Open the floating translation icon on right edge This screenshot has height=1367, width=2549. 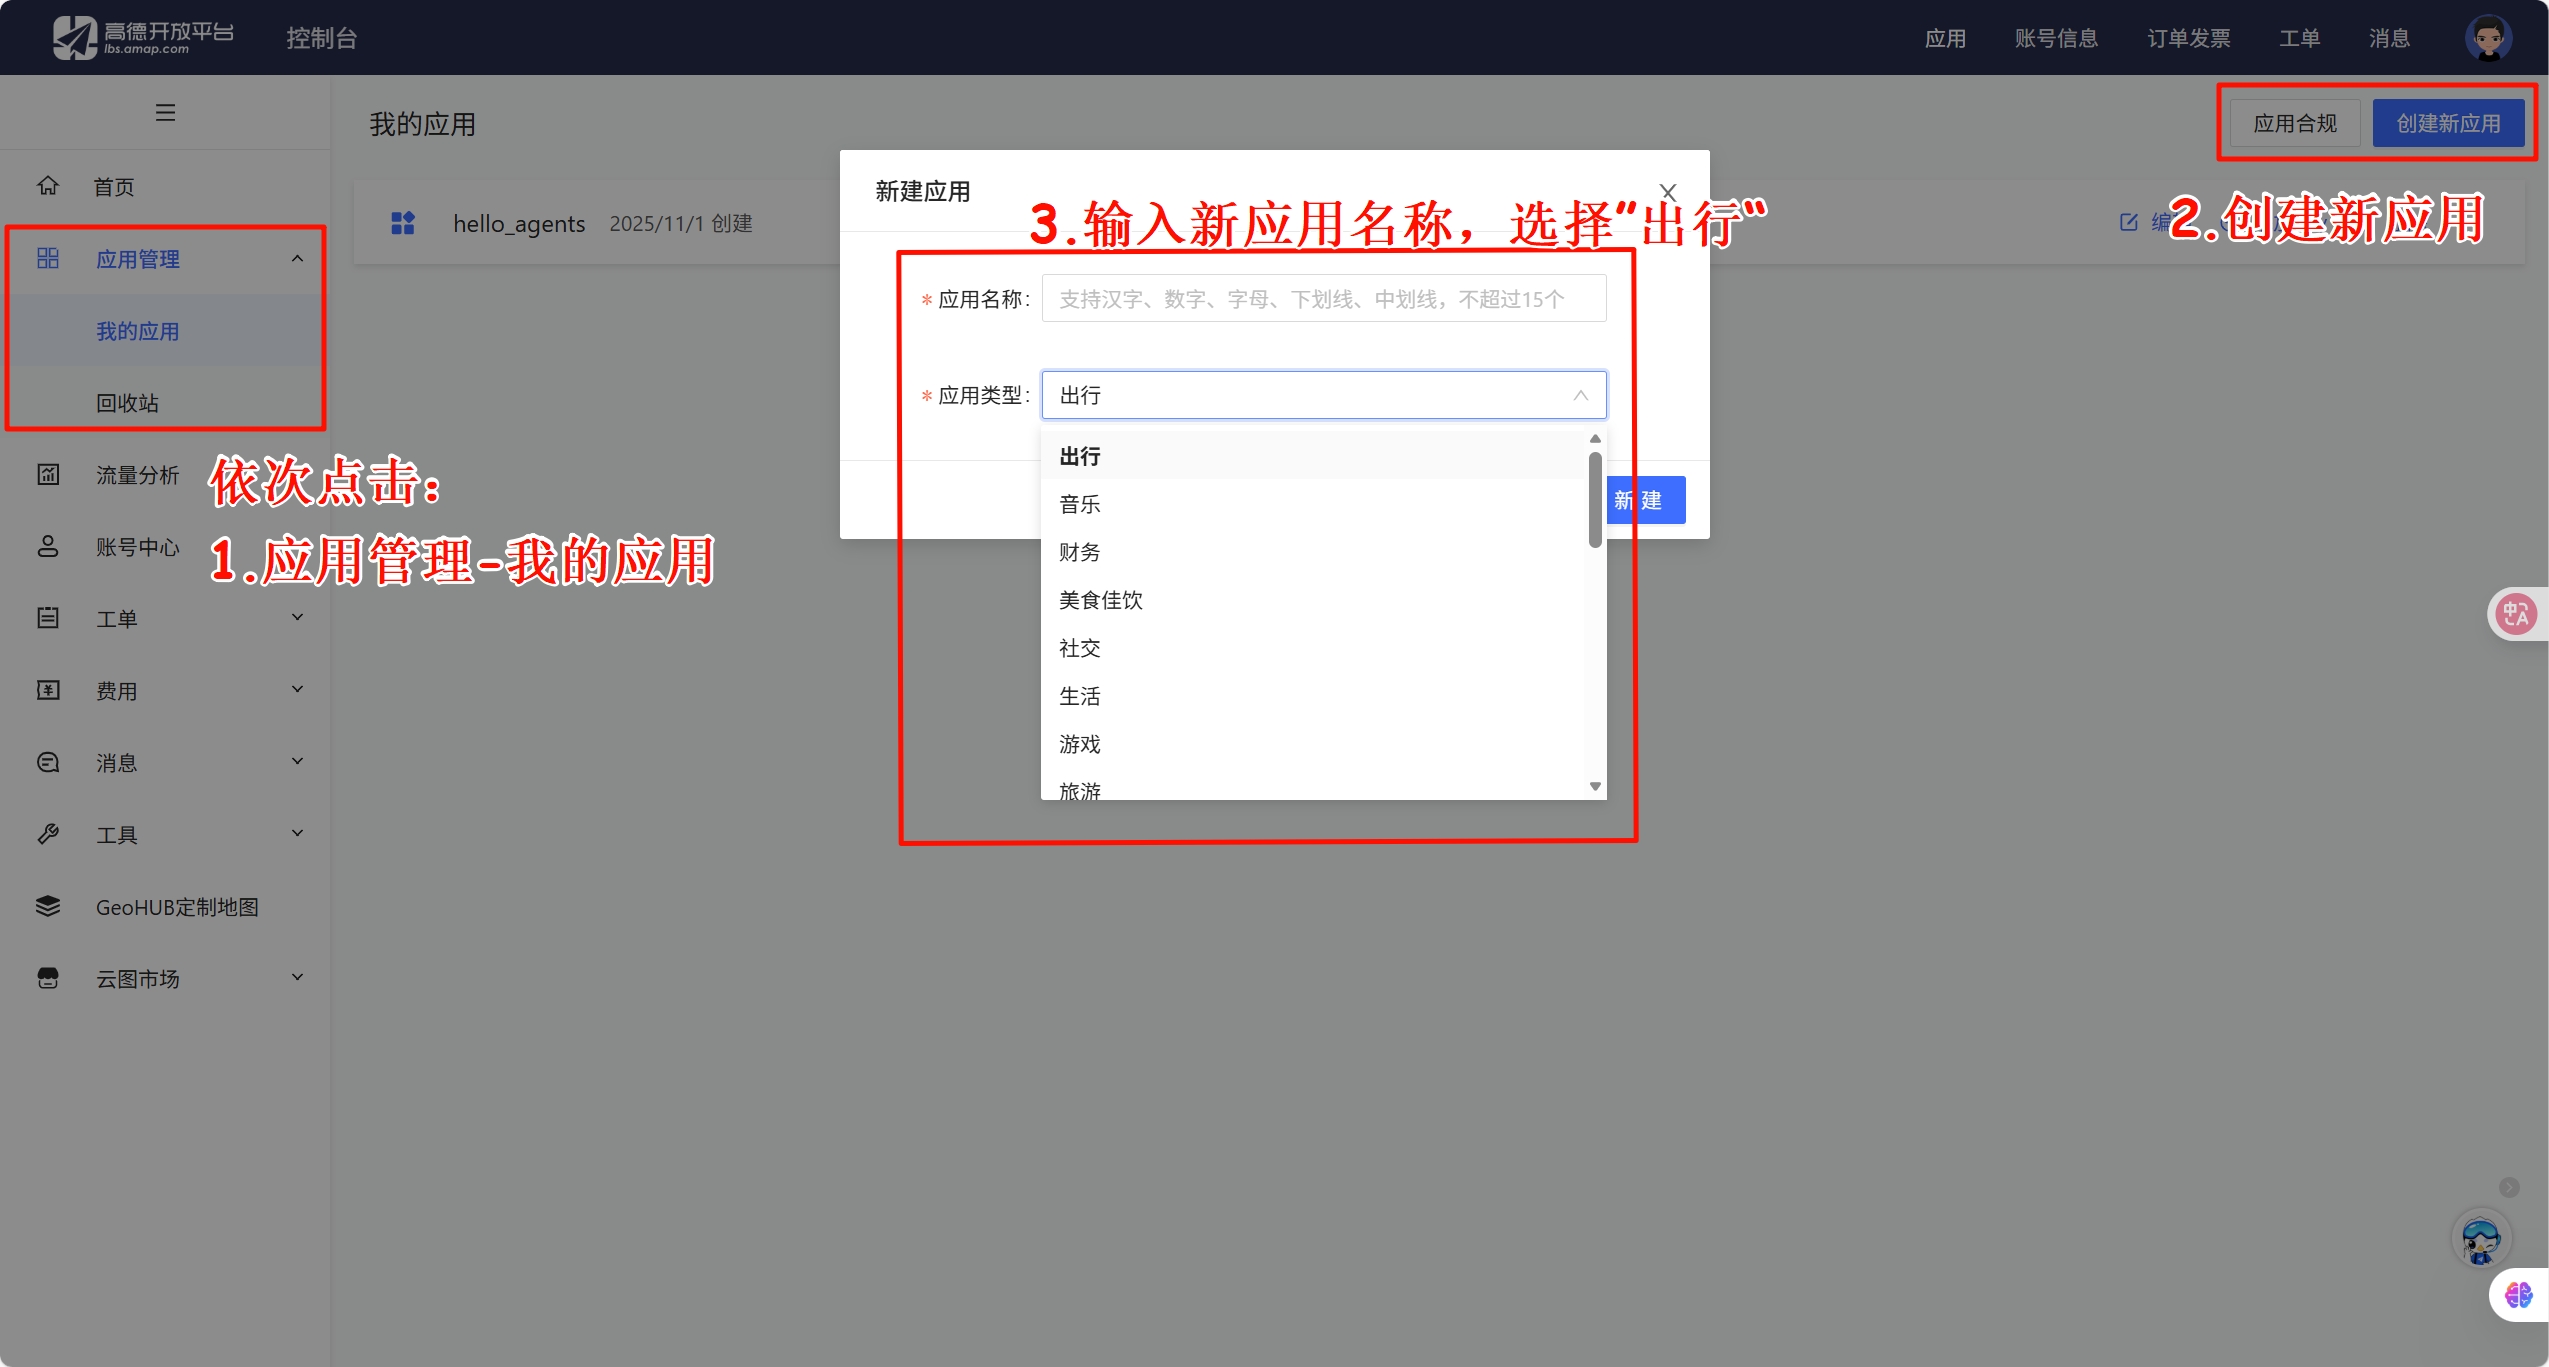click(x=2514, y=613)
